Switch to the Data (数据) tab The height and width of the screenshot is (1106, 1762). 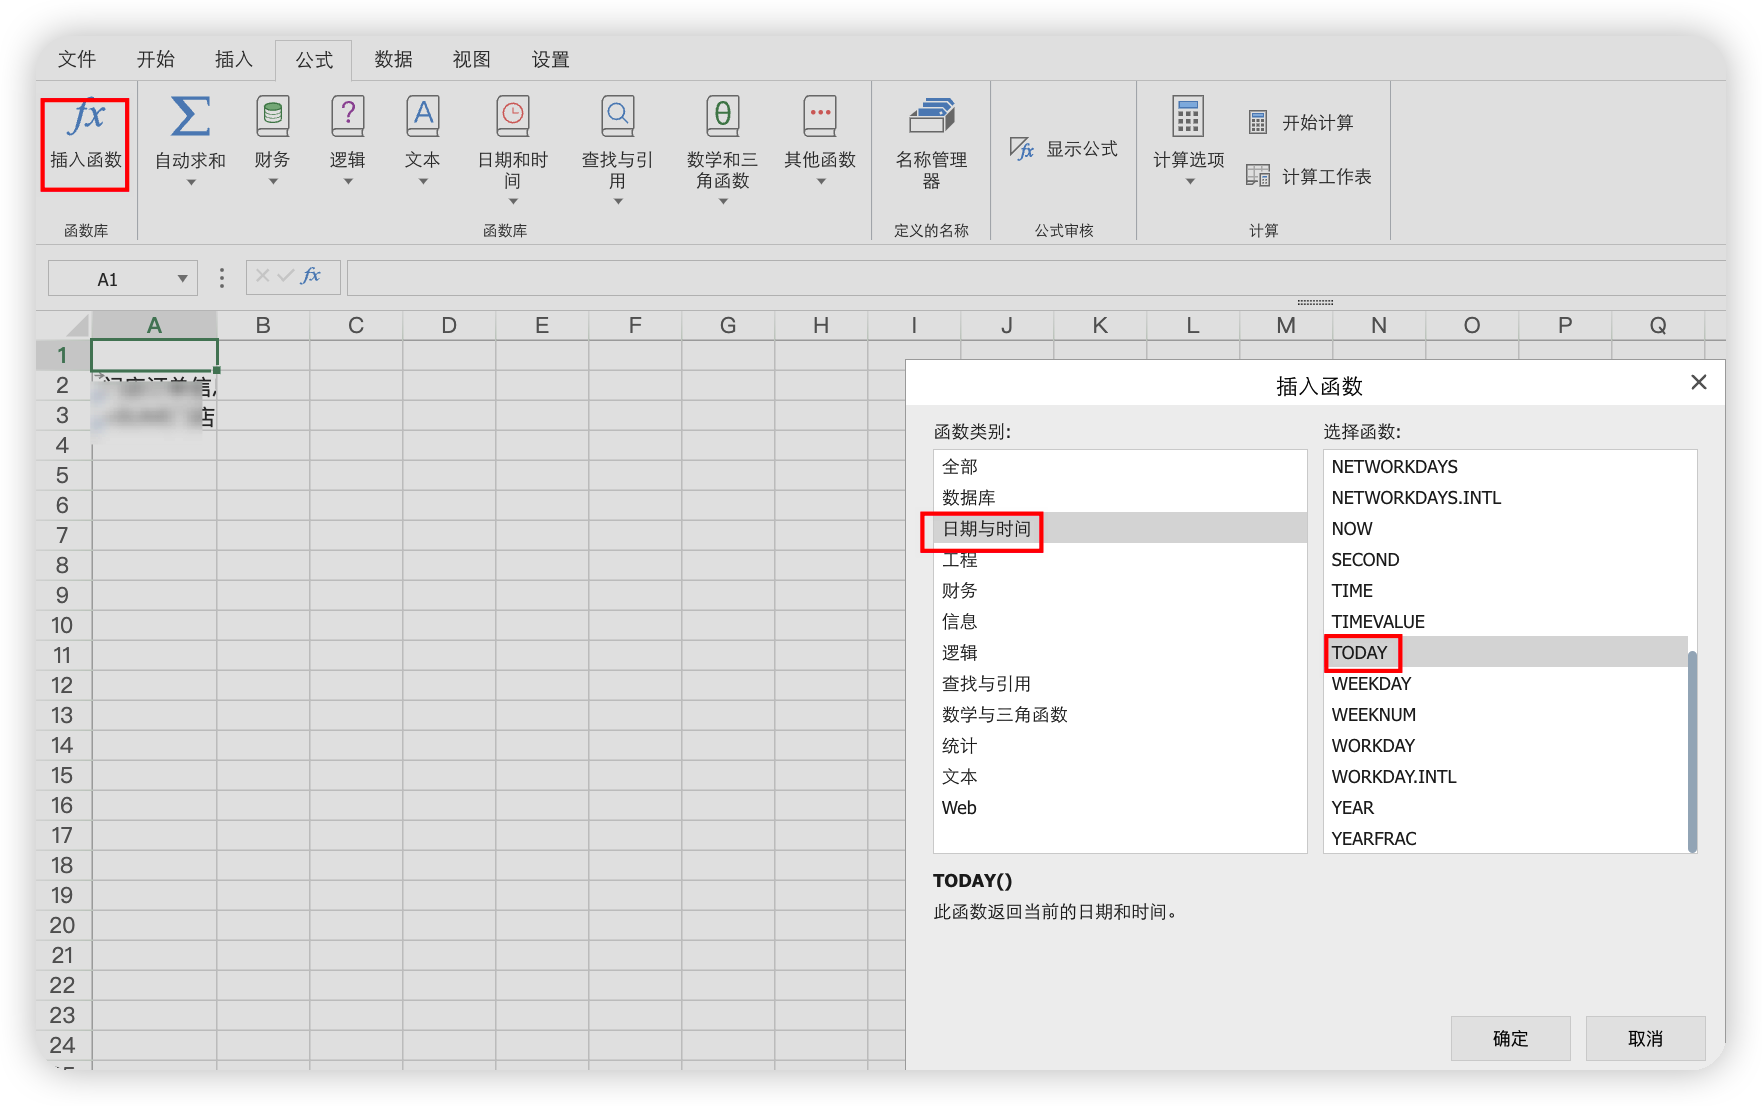click(393, 59)
